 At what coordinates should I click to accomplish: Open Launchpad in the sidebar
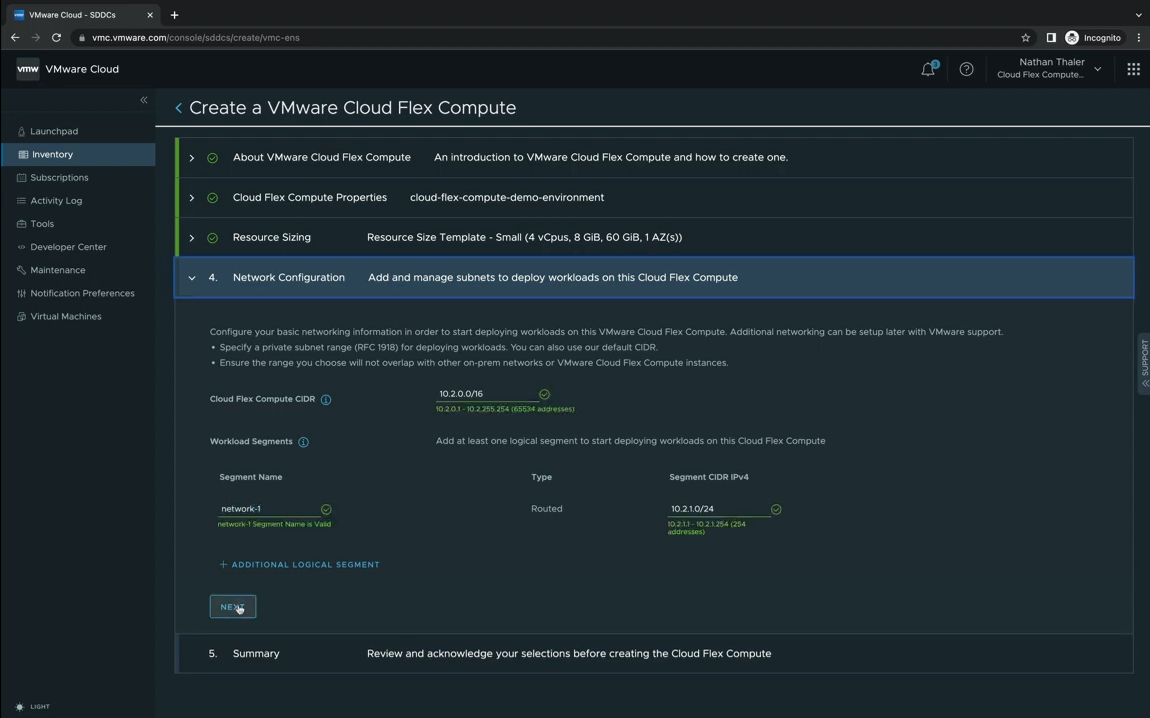click(x=54, y=131)
